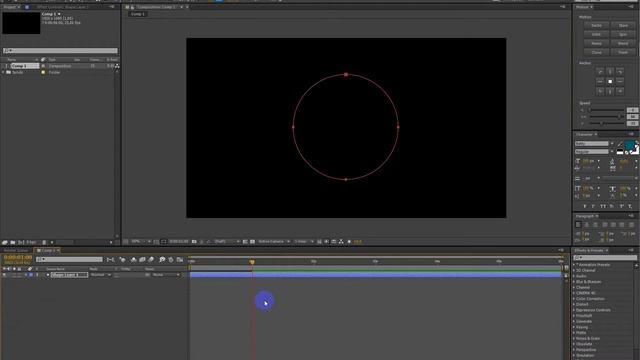Click the Project panel trash icon
Viewport: 640px width, 360px height.
pyautogui.click(x=44, y=242)
